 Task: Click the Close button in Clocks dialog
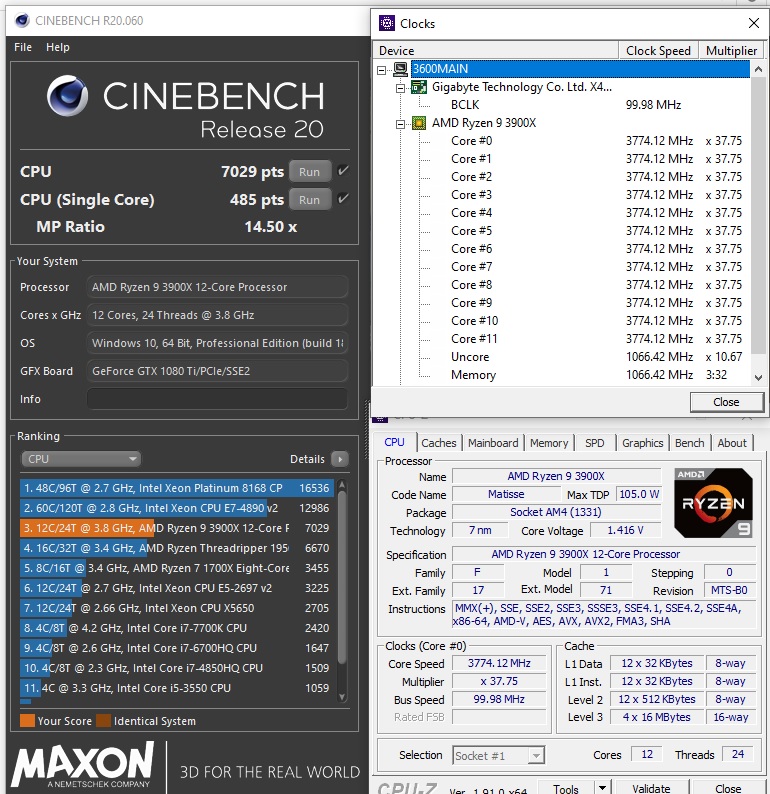click(x=726, y=402)
